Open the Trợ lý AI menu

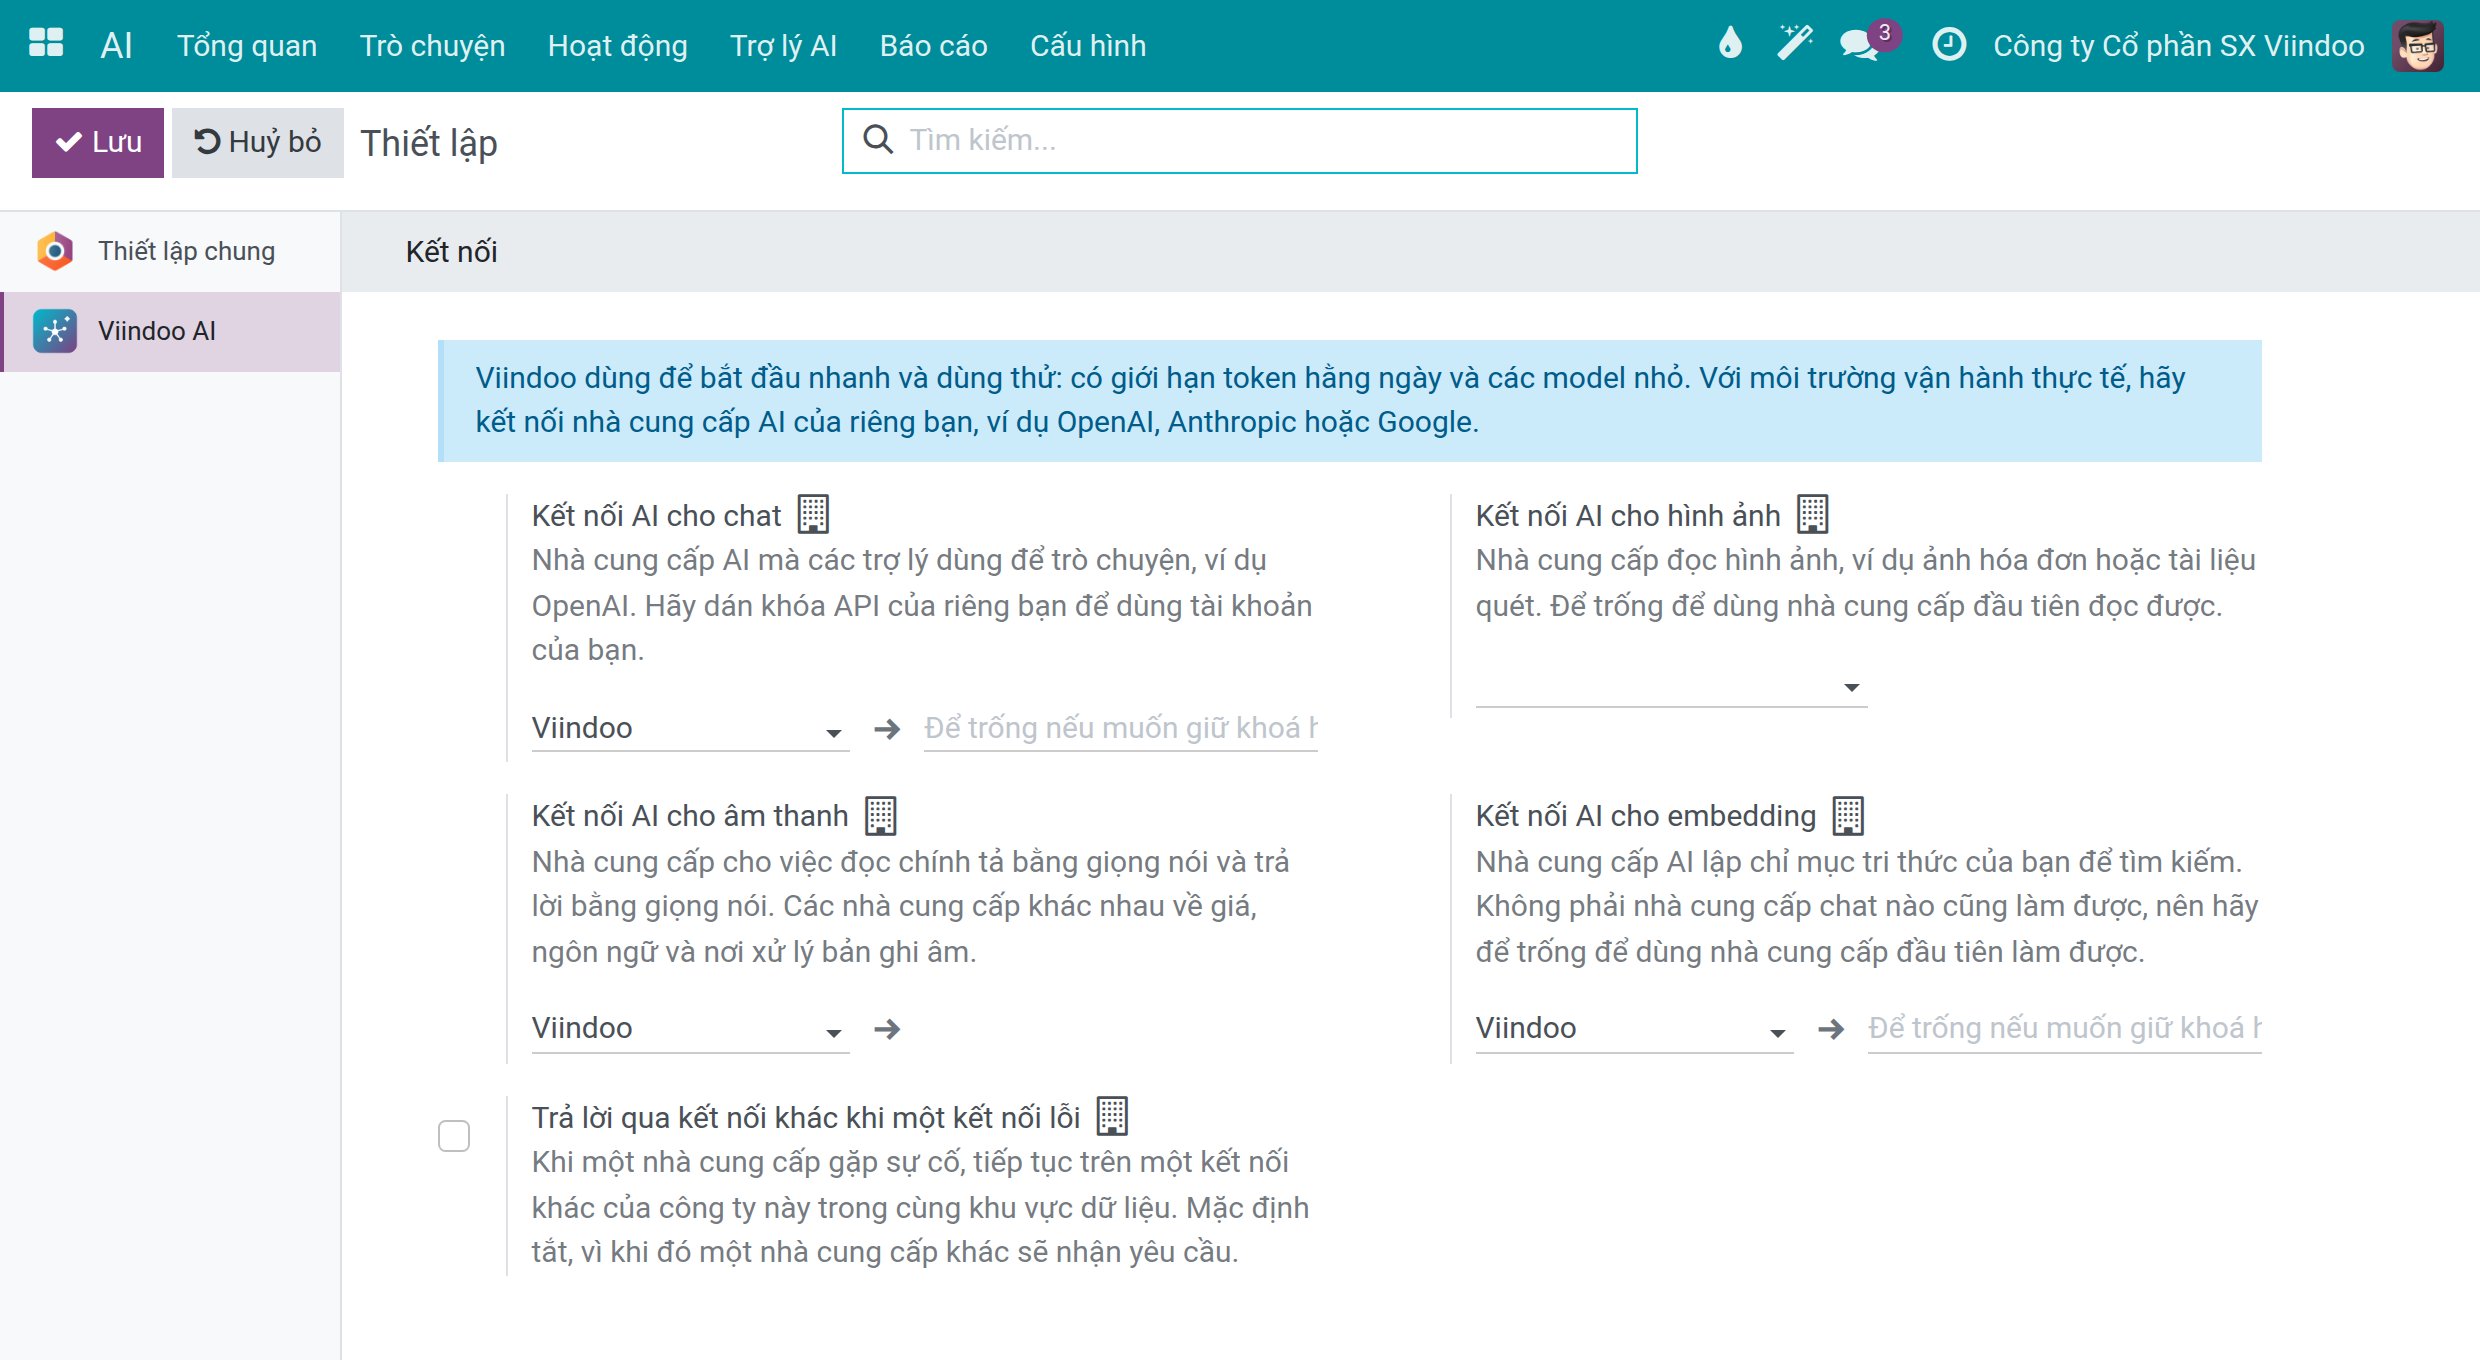[x=783, y=46]
